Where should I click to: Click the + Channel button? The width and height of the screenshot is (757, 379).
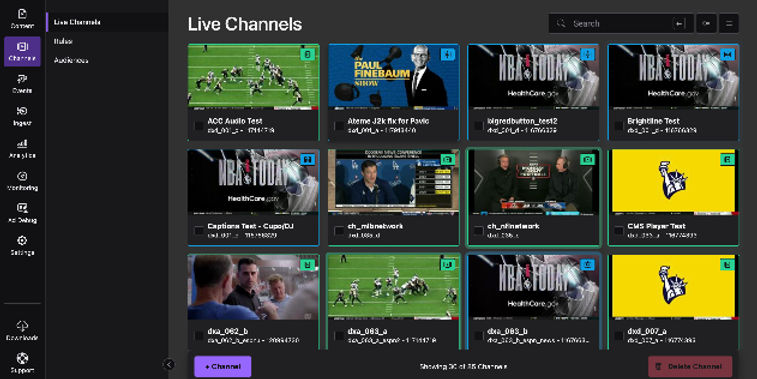[x=223, y=366]
